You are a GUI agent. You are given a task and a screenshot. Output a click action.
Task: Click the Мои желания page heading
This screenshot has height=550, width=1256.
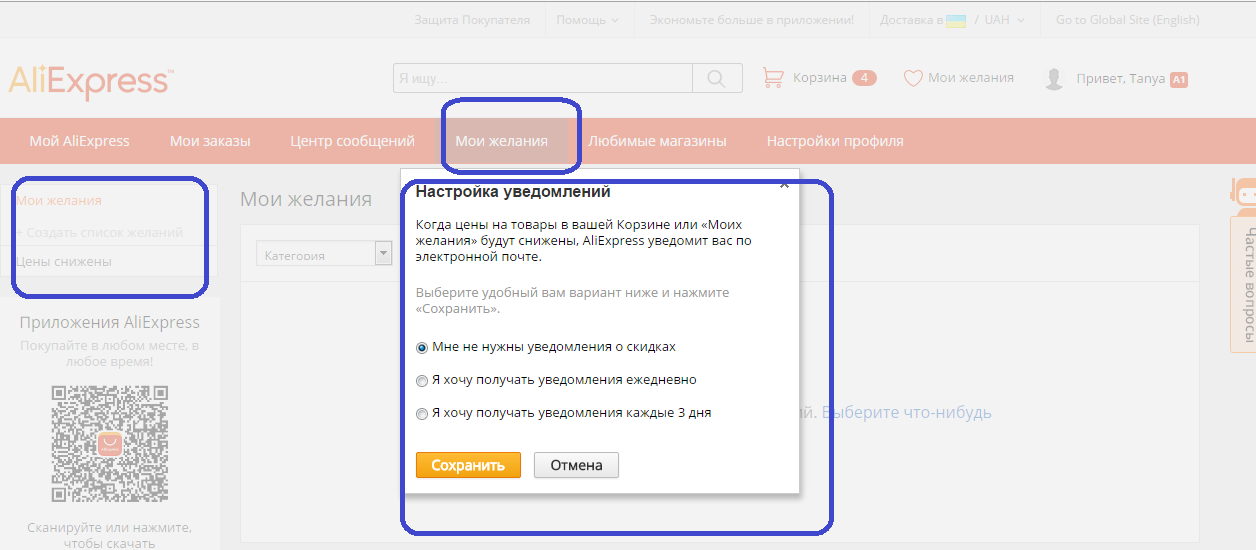(x=306, y=199)
